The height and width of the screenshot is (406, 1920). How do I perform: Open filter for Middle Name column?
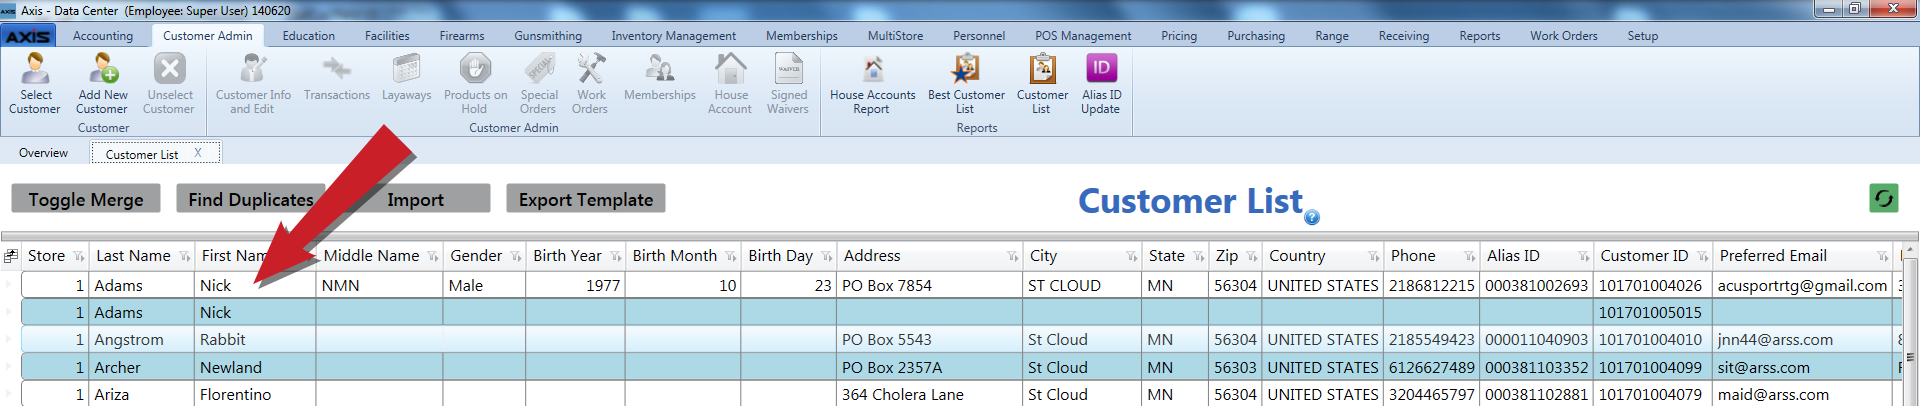pos(432,257)
